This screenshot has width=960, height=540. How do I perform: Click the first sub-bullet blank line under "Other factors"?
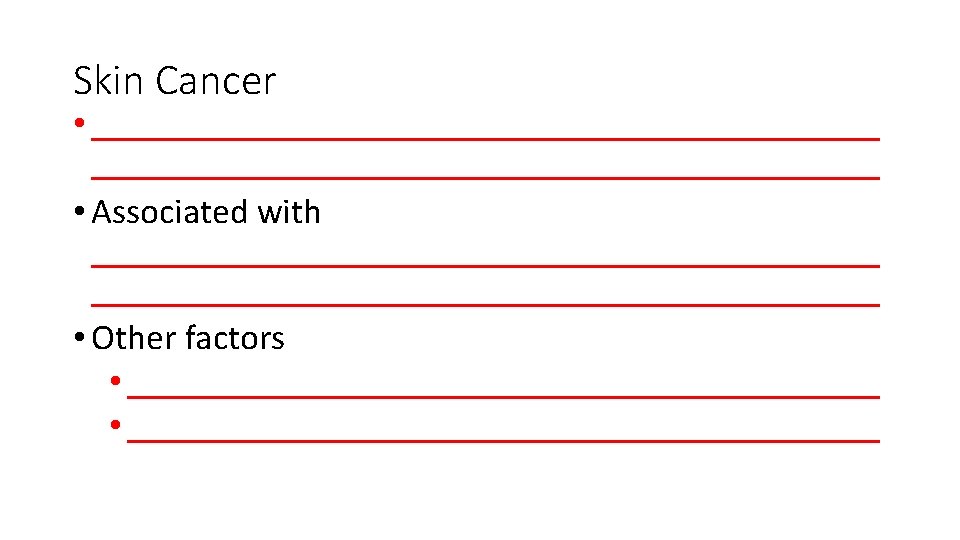click(x=503, y=395)
